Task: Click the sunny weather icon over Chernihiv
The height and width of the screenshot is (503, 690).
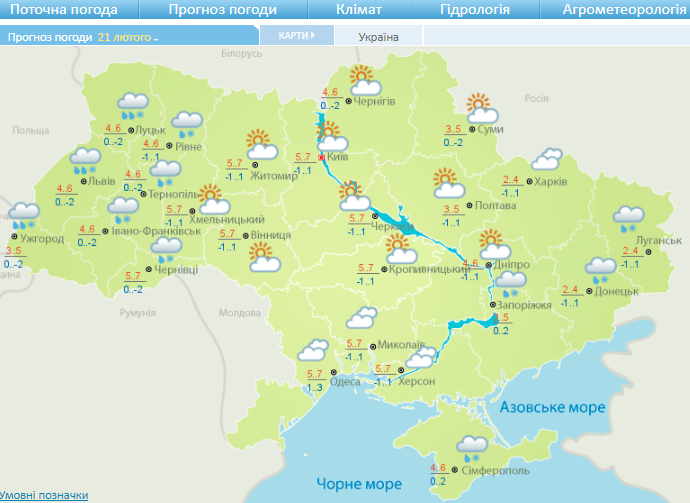Action: (360, 78)
